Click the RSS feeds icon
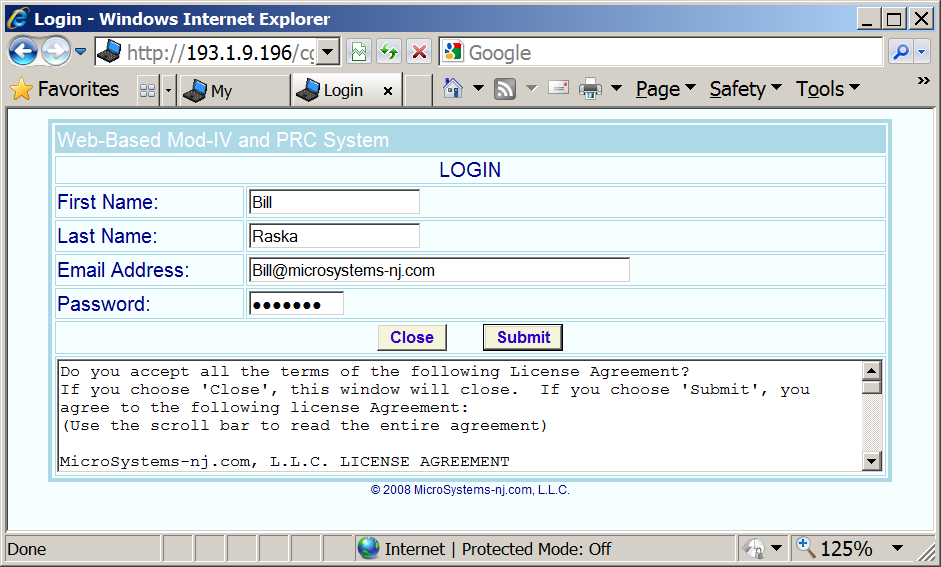941x567 pixels. pyautogui.click(x=505, y=89)
